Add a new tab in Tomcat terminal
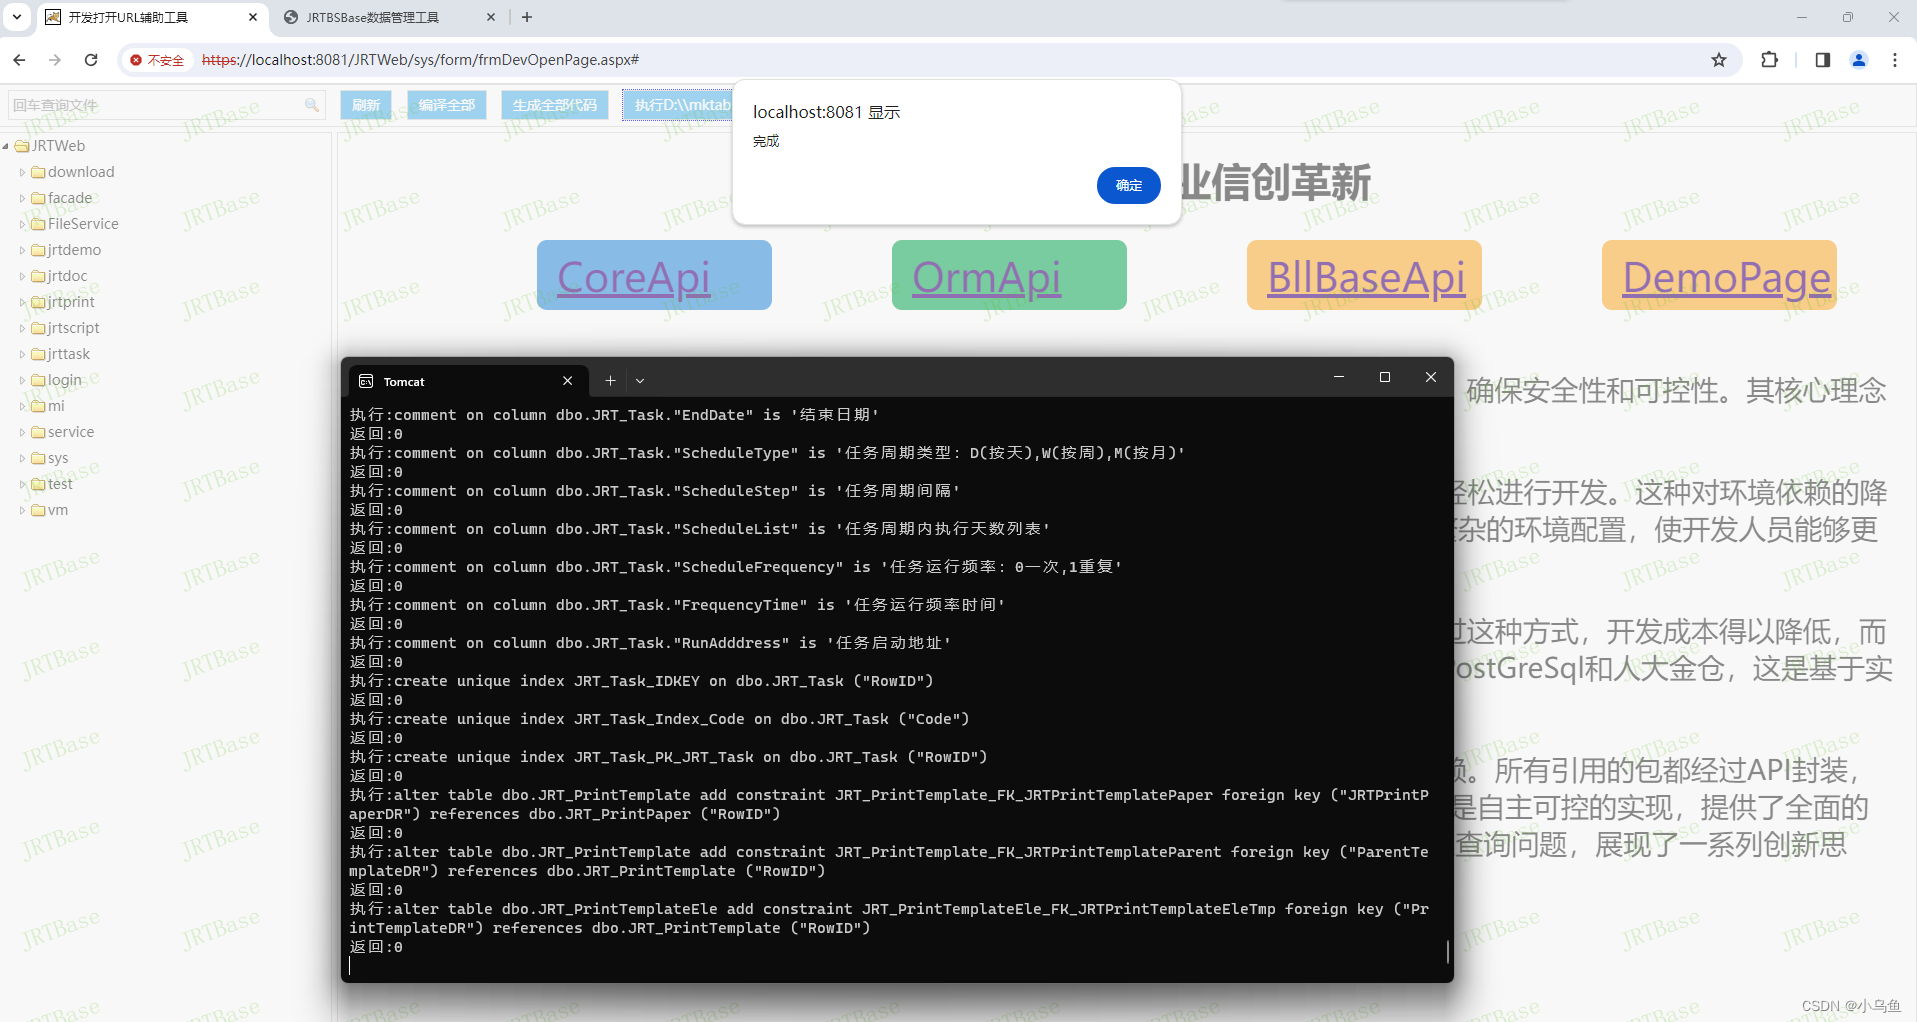The height and width of the screenshot is (1022, 1917). pos(610,381)
